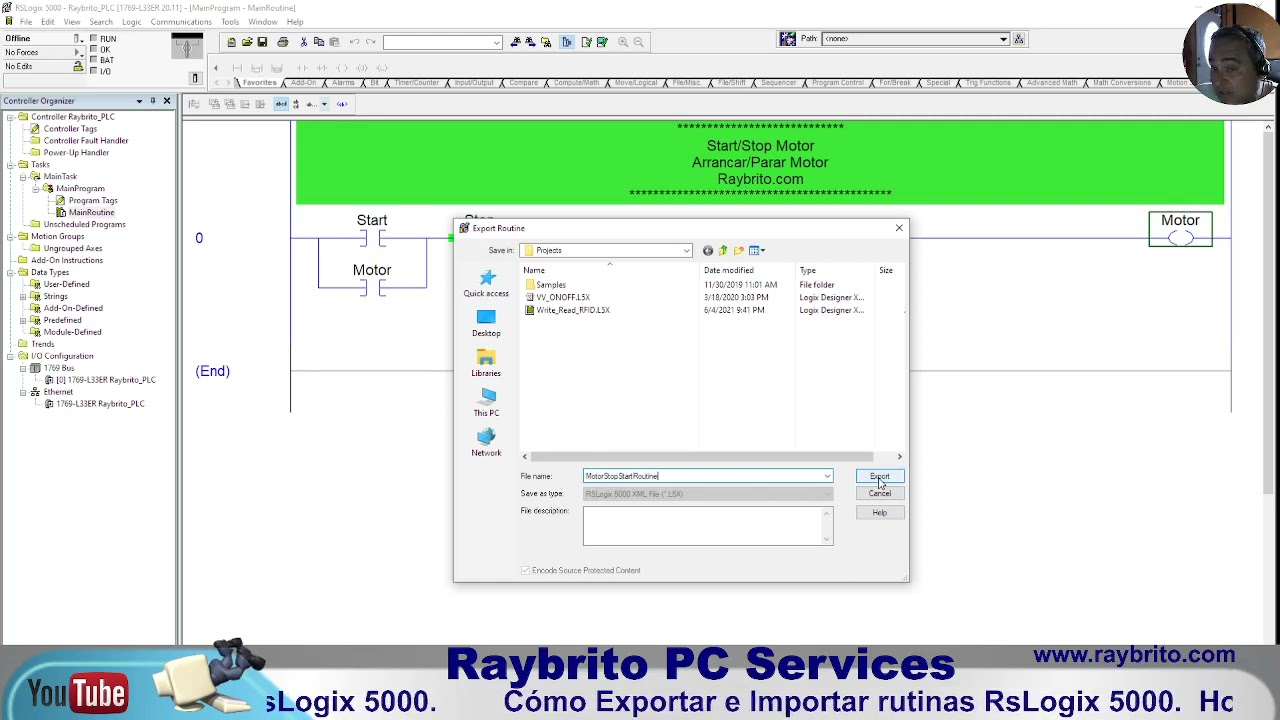The width and height of the screenshot is (1280, 720).
Task: Open the View Menu dropdown in dialog
Action: tap(757, 251)
